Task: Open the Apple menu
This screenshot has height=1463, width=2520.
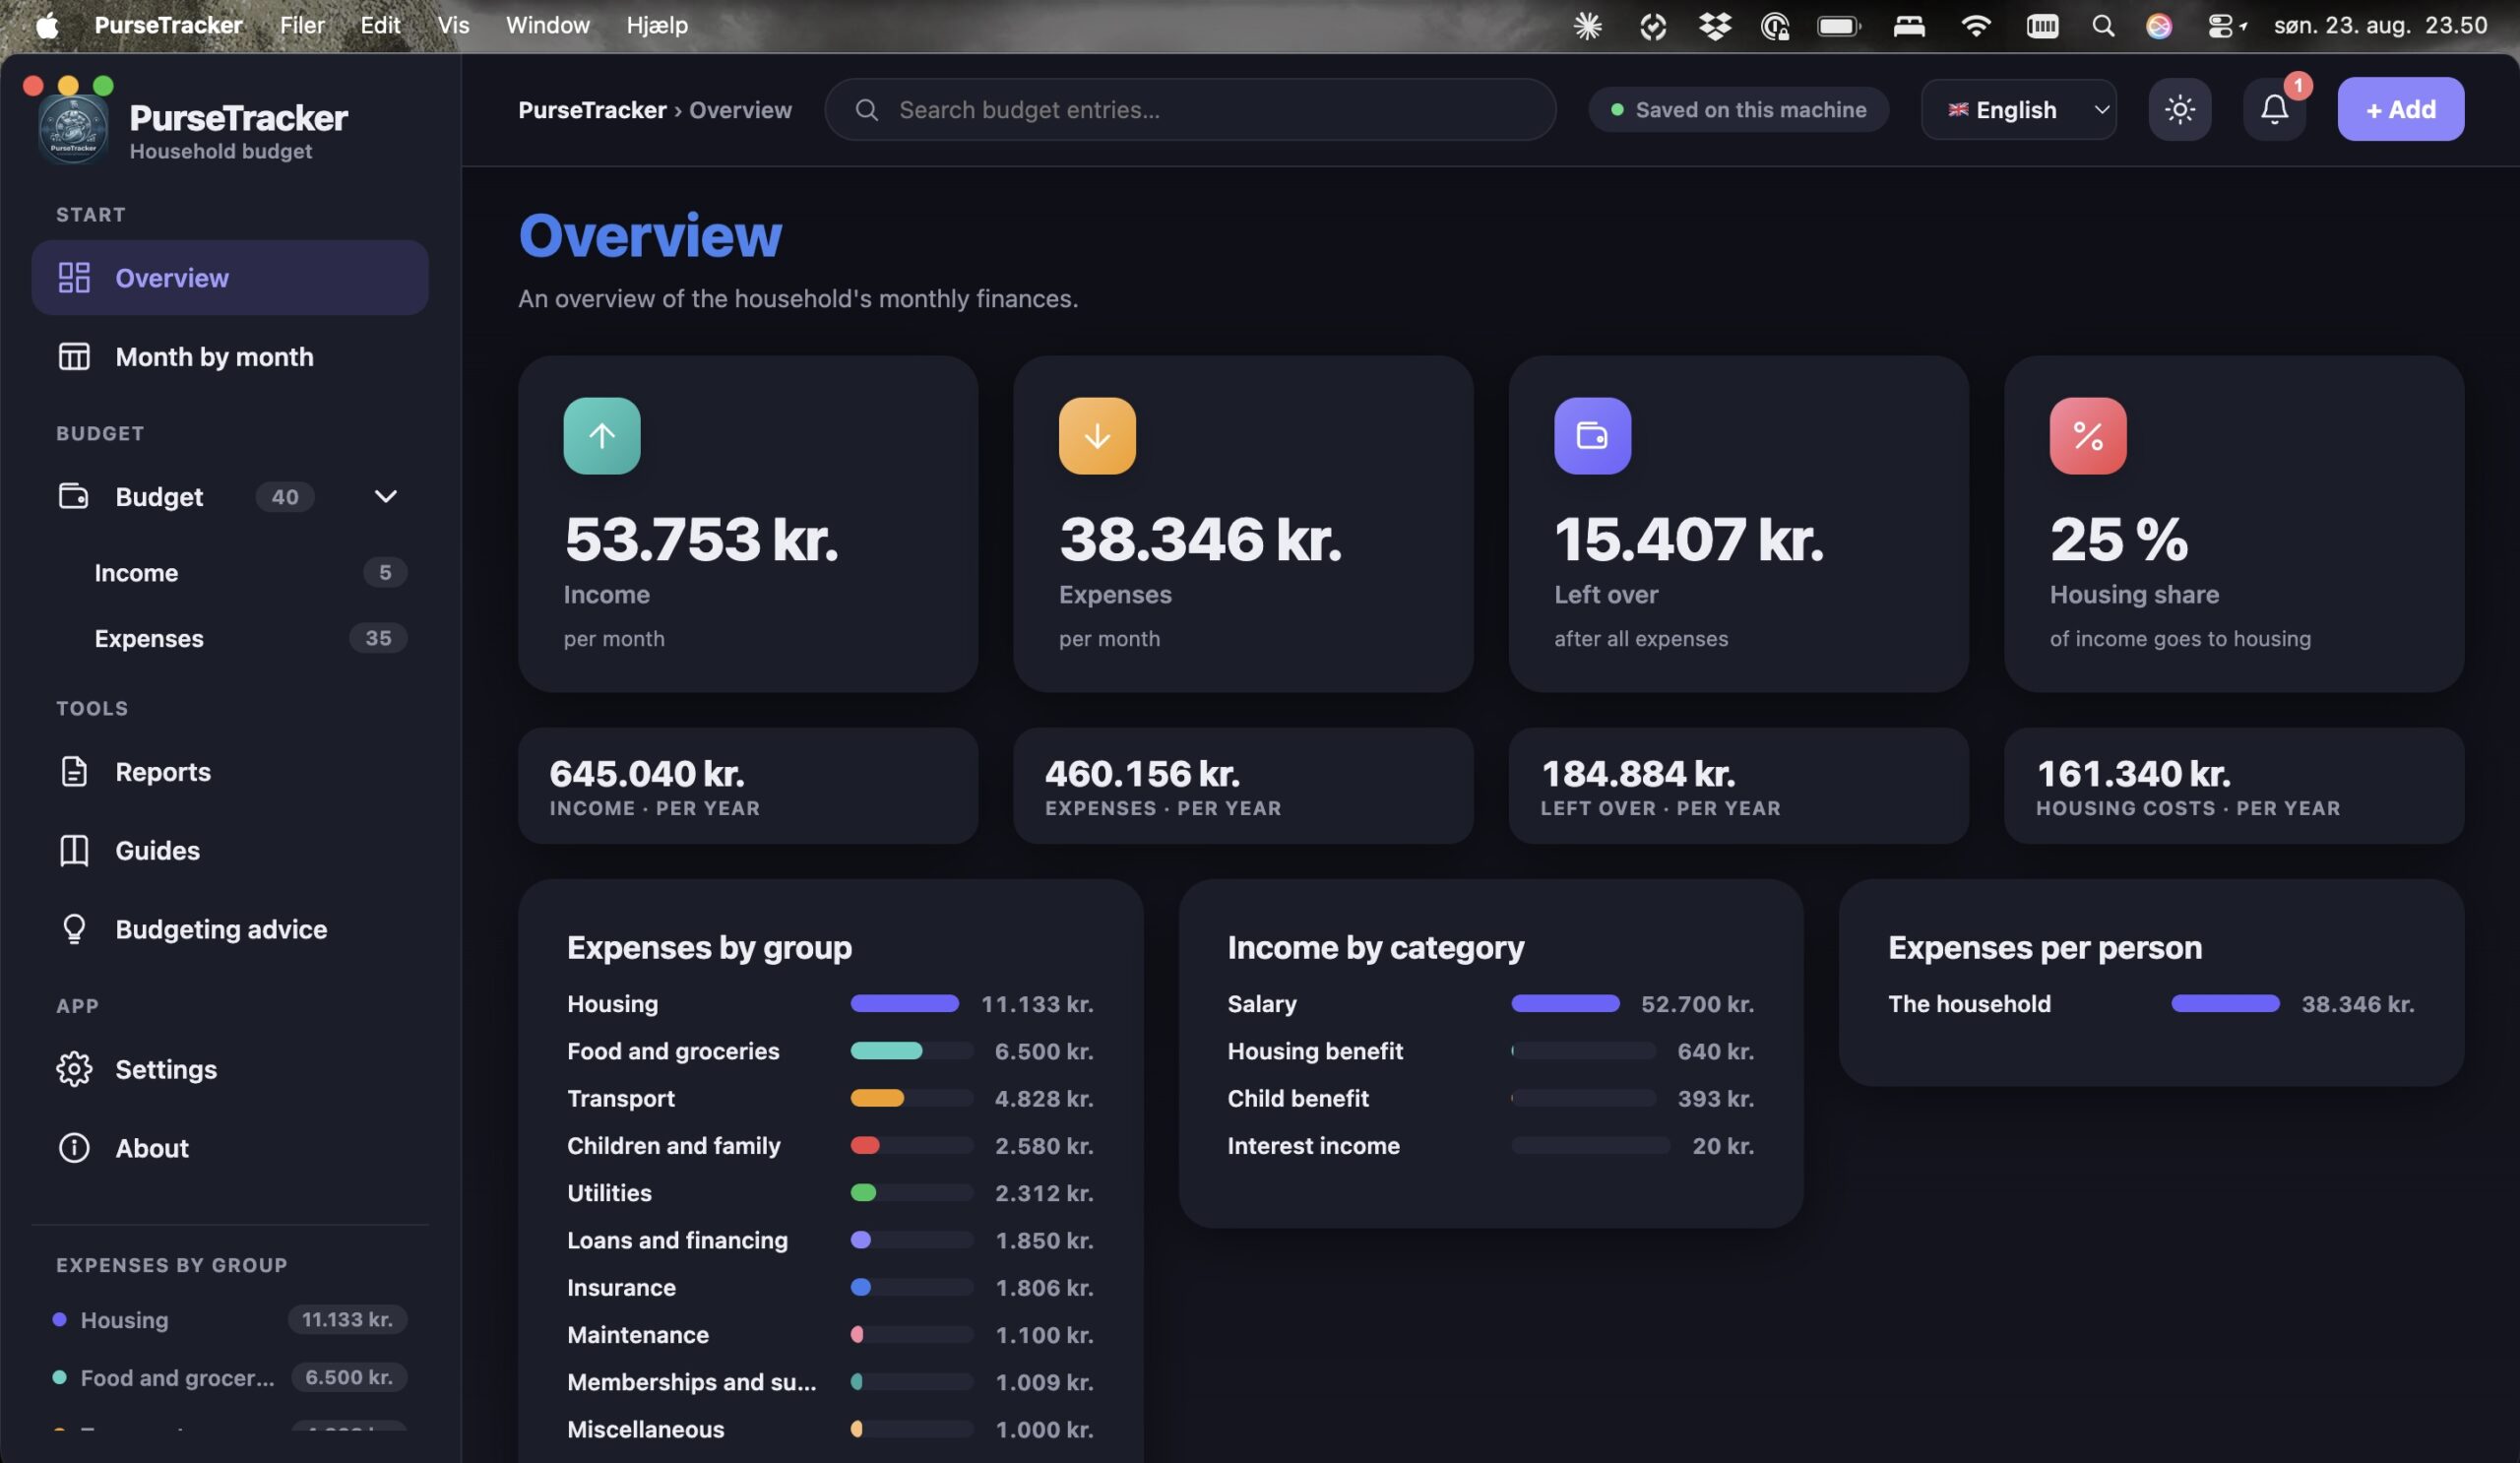Action: [x=46, y=25]
